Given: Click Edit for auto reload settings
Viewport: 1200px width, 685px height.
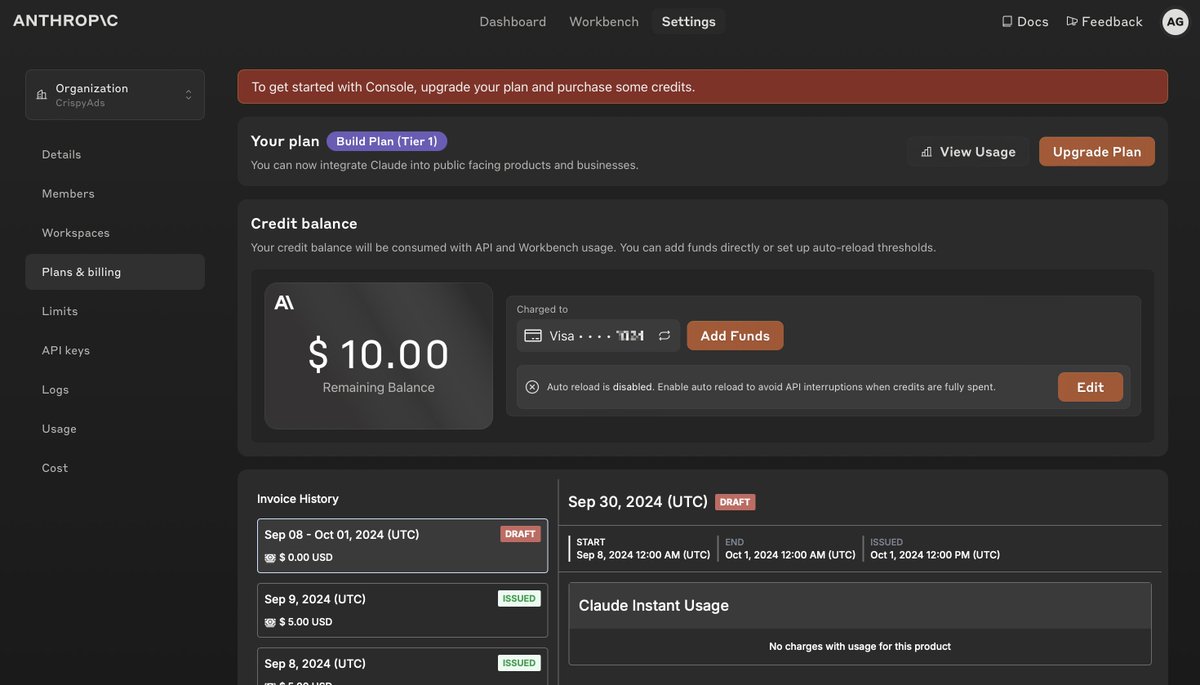Looking at the screenshot, I should tap(1090, 387).
